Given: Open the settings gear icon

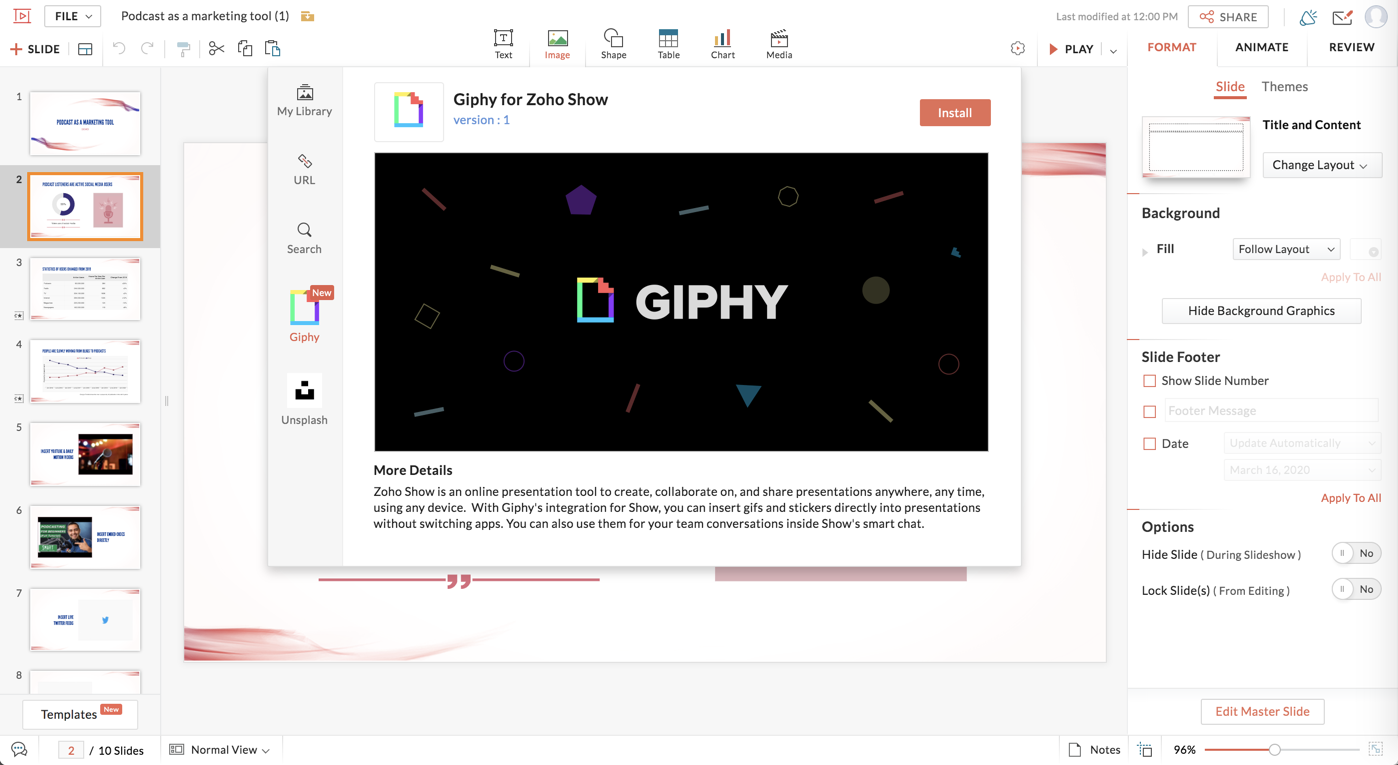Looking at the screenshot, I should (1017, 49).
